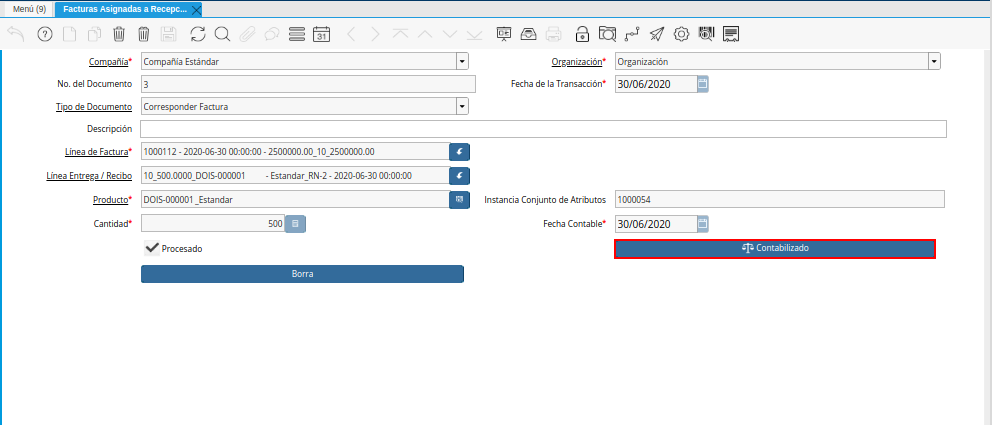This screenshot has width=992, height=425.
Task: Jump to last record icon
Action: click(x=474, y=34)
